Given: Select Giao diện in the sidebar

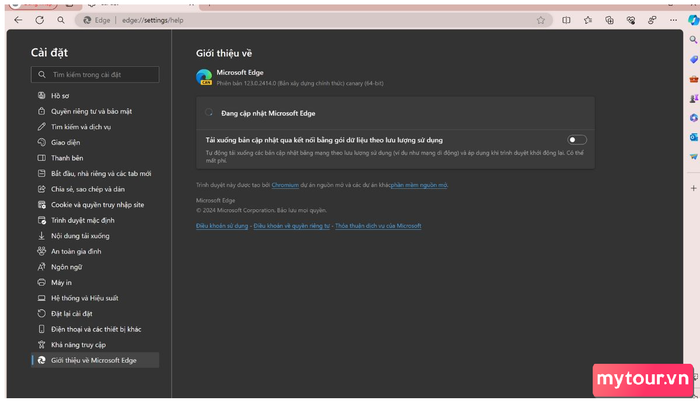Looking at the screenshot, I should click(95, 142).
